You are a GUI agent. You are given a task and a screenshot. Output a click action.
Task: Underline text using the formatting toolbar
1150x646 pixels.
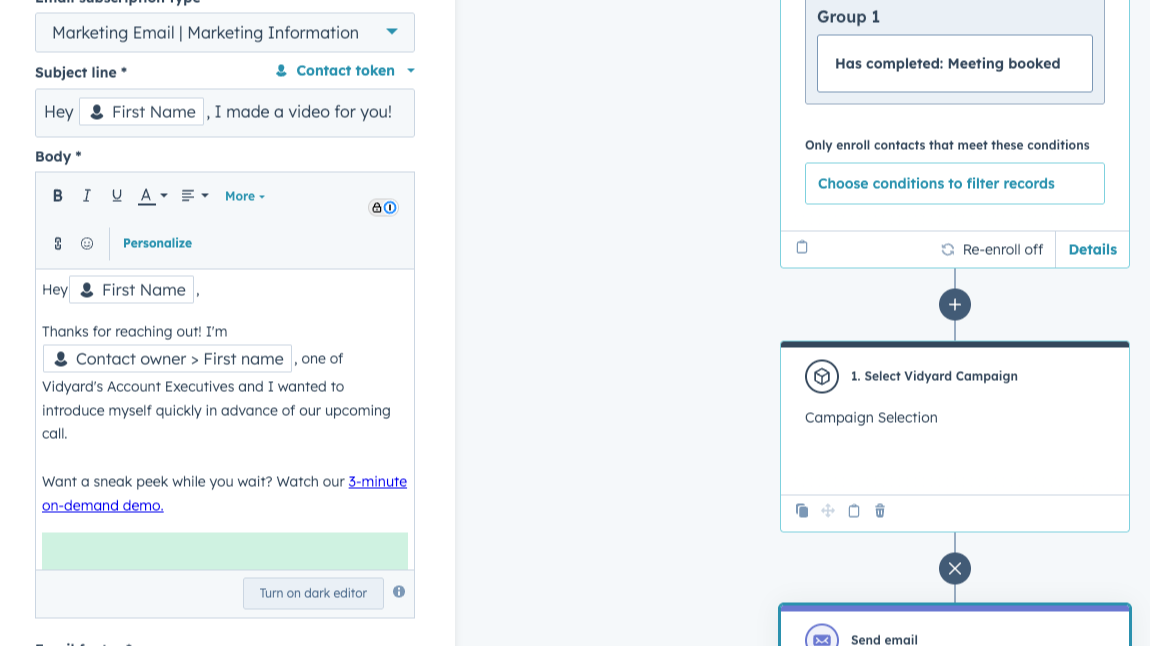tap(116, 195)
